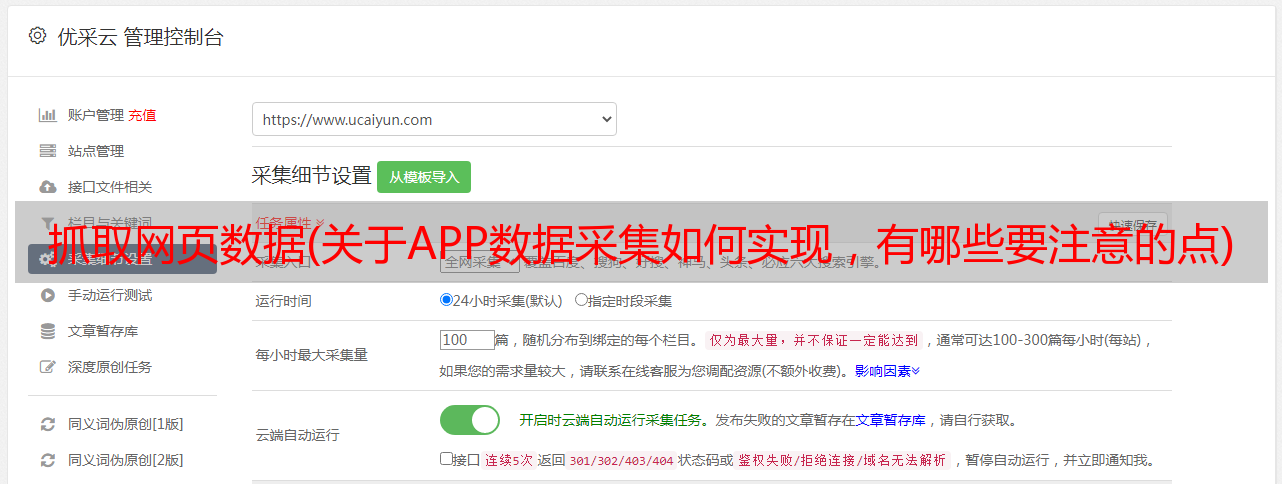Screen dimensions: 1282x484
Task: Expand the 影响因素 link
Action: (x=887, y=371)
